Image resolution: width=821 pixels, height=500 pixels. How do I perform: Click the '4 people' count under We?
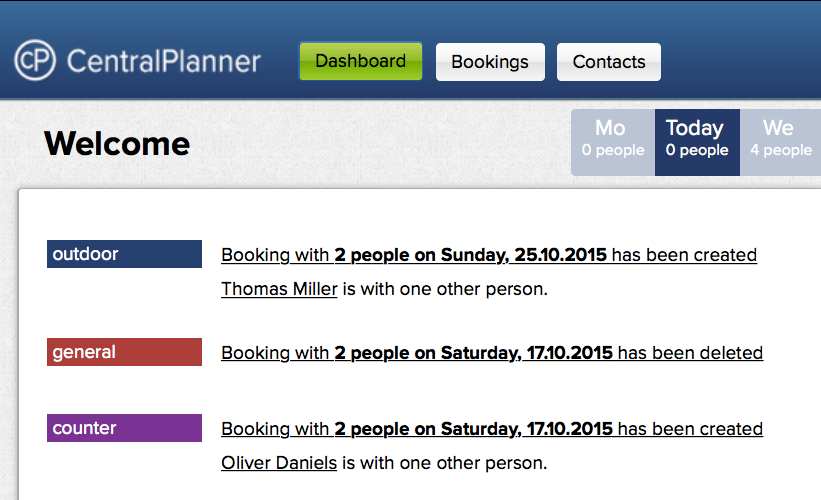pyautogui.click(x=781, y=151)
